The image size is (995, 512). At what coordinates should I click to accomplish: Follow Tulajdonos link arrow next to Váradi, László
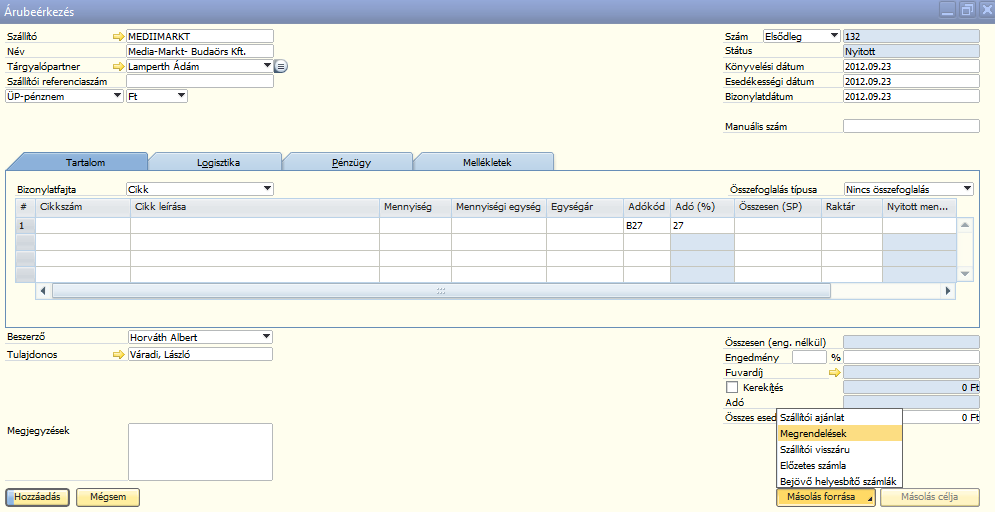coord(119,355)
